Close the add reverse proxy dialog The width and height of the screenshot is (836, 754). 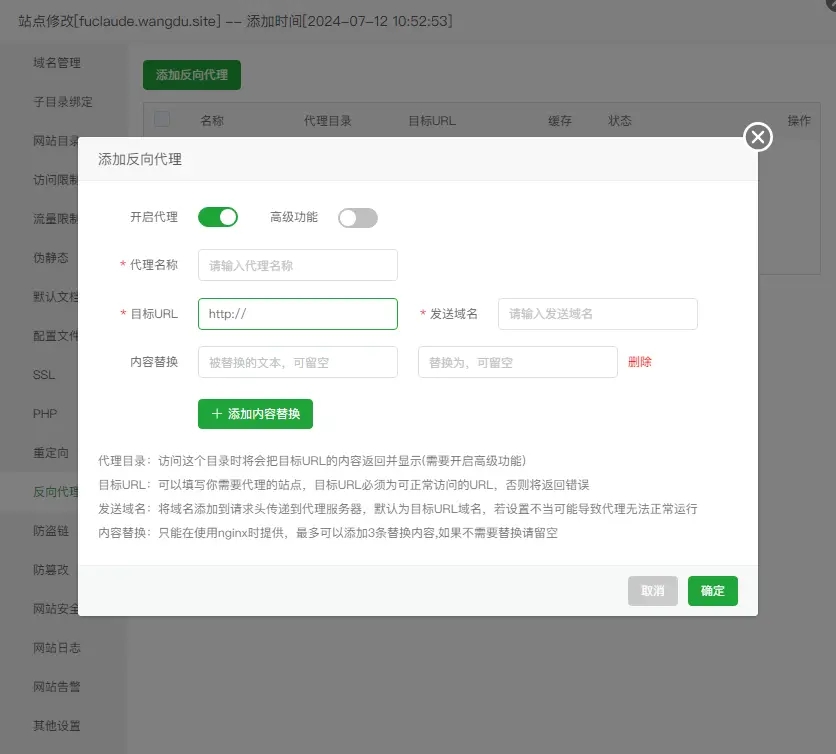(x=758, y=137)
